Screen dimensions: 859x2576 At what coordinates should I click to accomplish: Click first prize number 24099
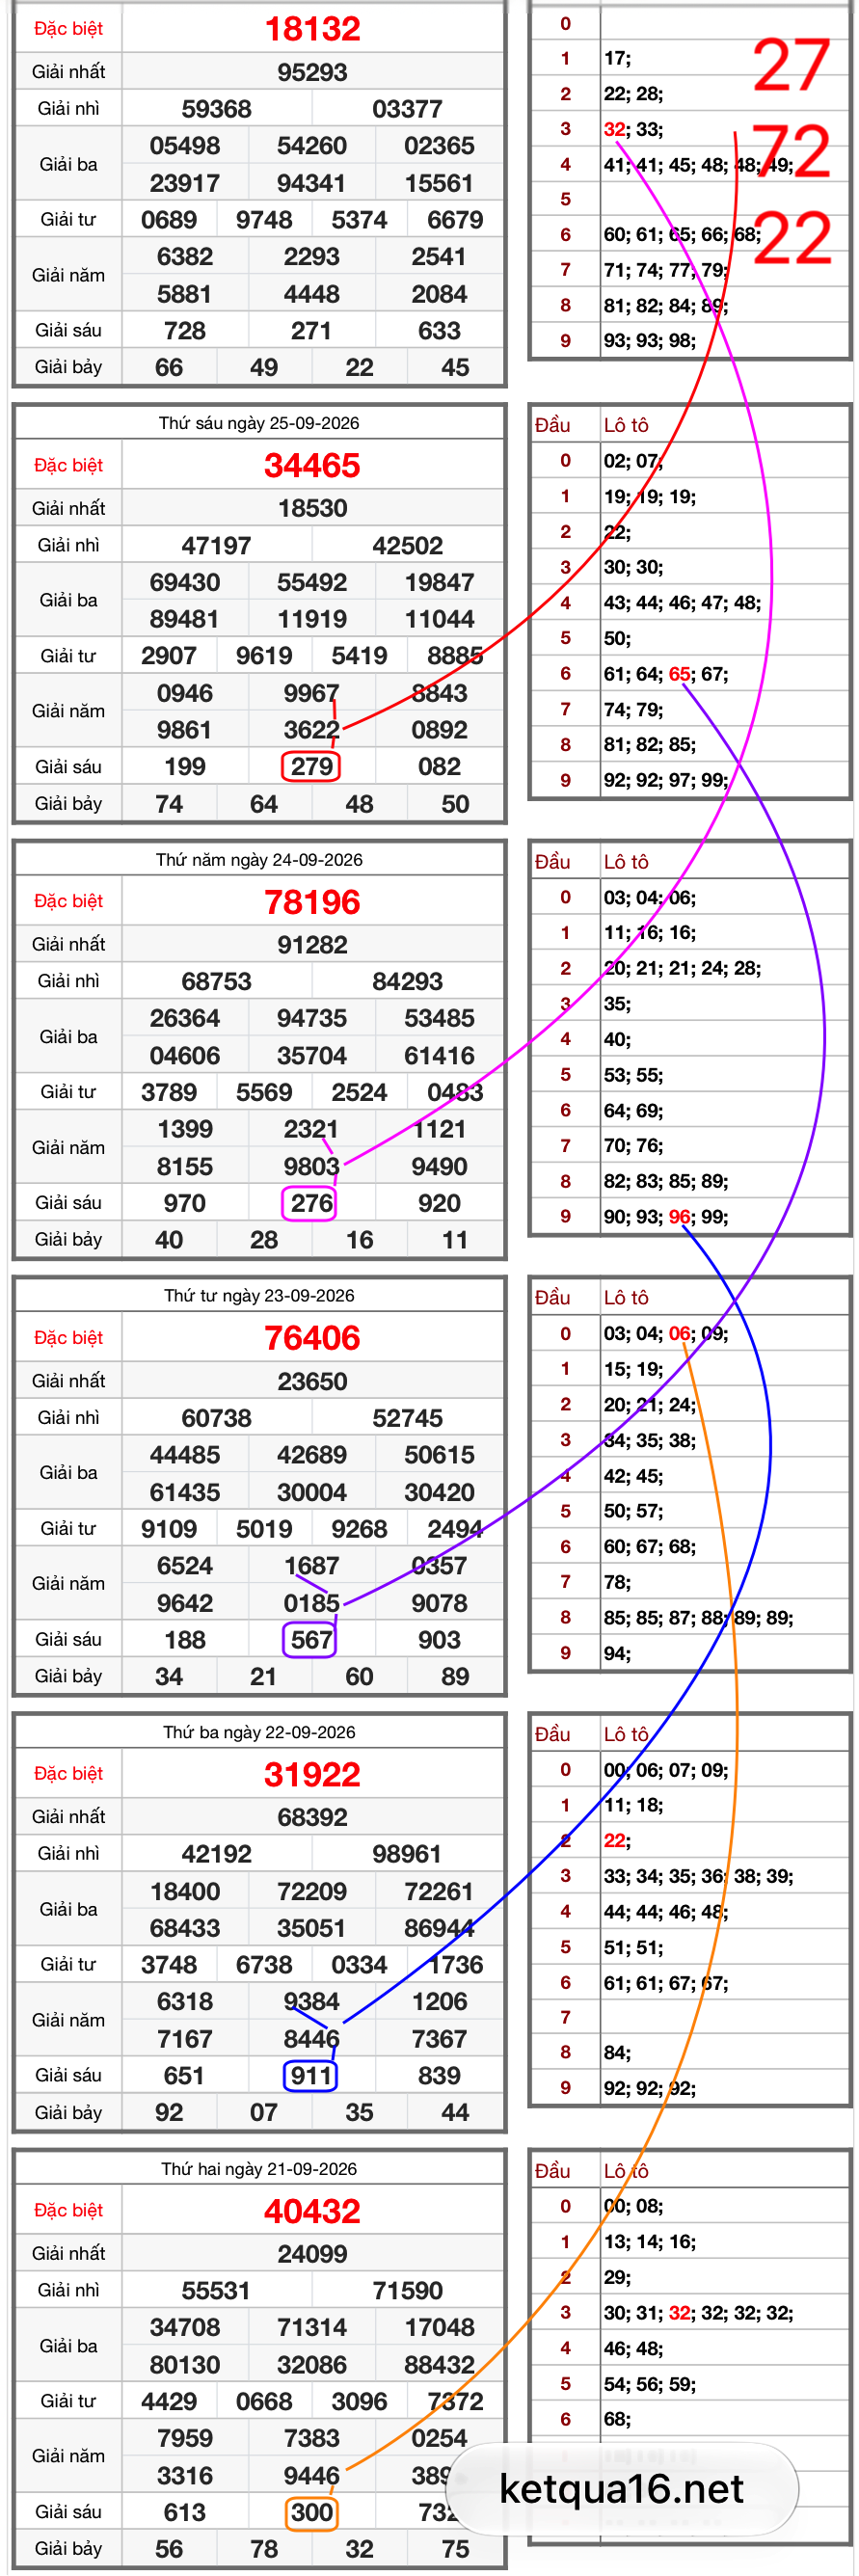(312, 2254)
